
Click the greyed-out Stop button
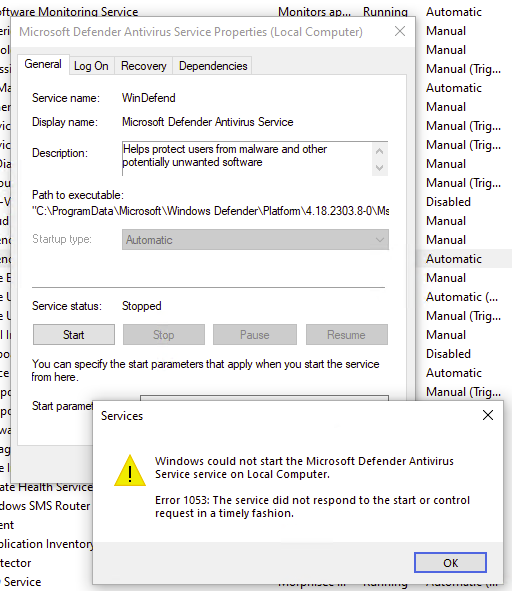[x=164, y=335]
